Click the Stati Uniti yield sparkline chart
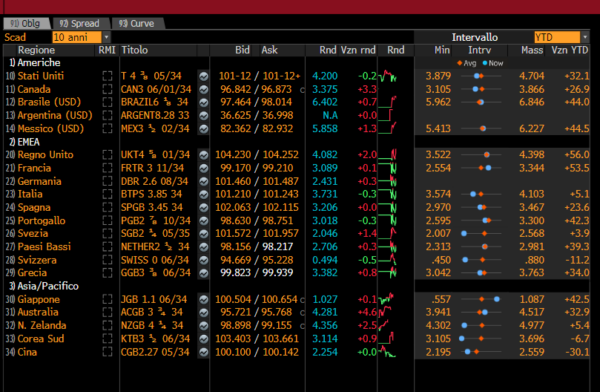 387,76
